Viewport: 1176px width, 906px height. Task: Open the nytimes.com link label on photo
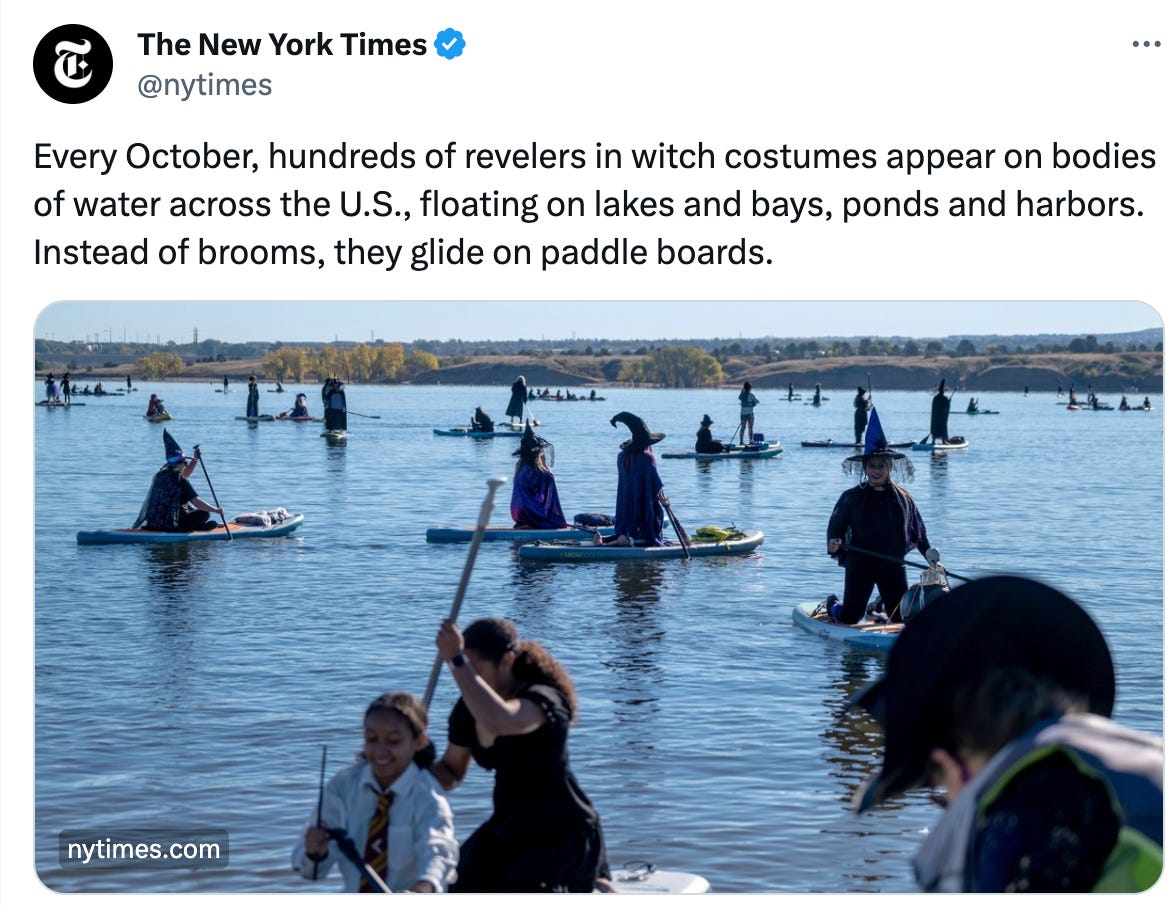[143, 849]
